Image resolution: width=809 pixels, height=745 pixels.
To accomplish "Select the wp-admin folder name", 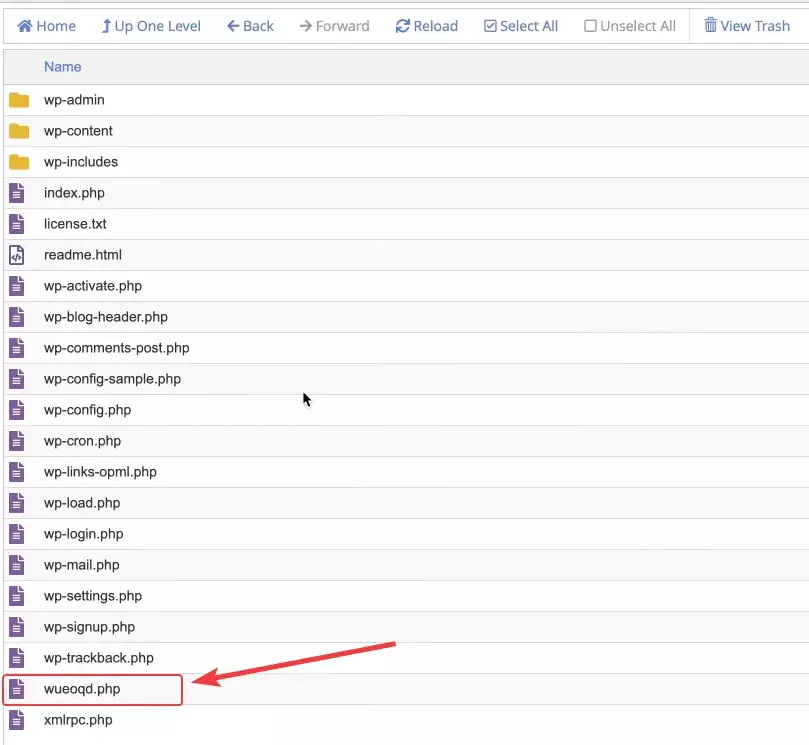I will tap(74, 100).
